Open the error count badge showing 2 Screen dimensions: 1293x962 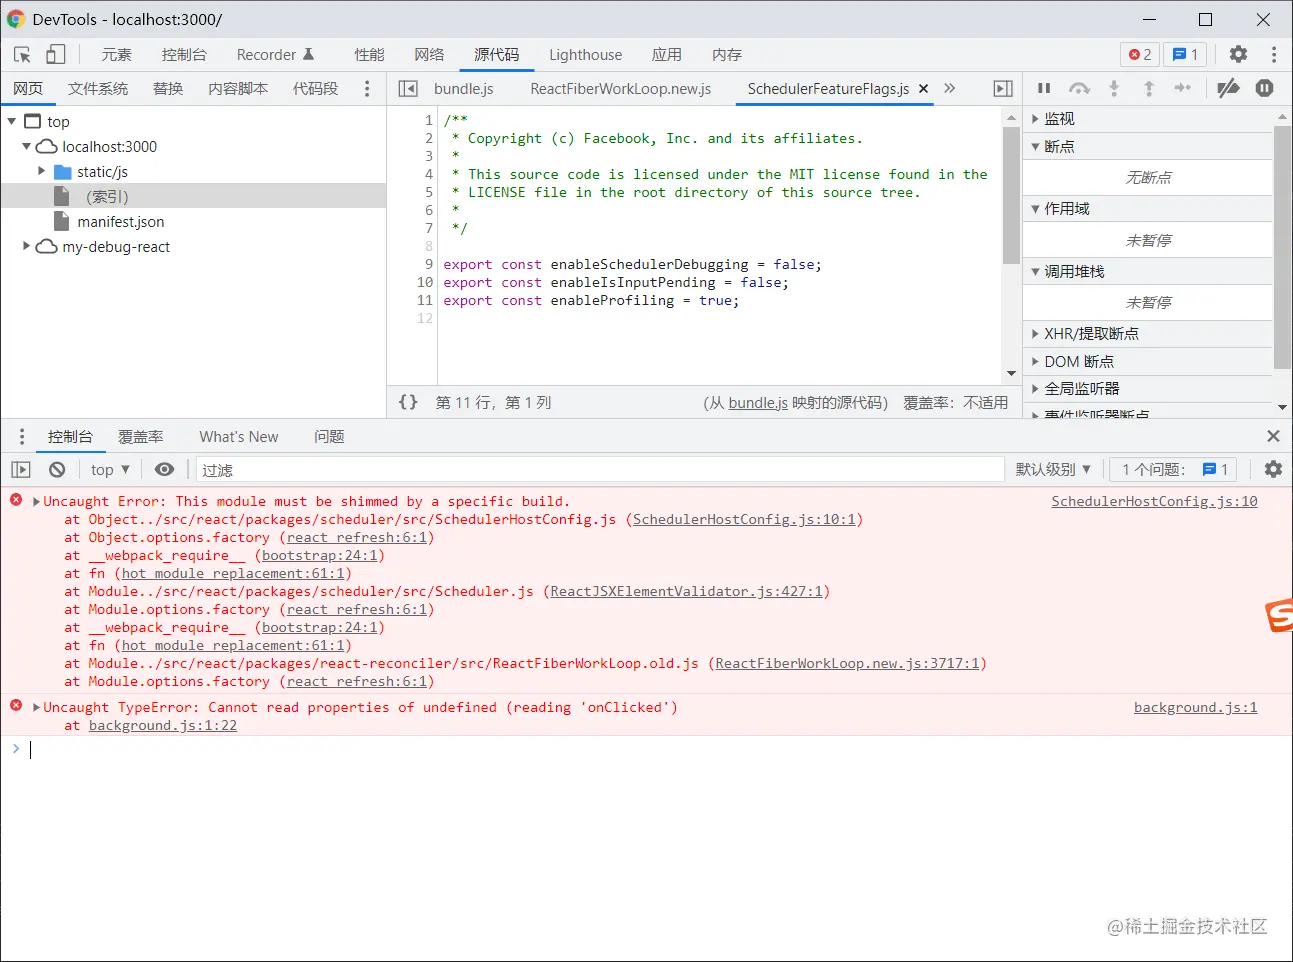pos(1140,55)
